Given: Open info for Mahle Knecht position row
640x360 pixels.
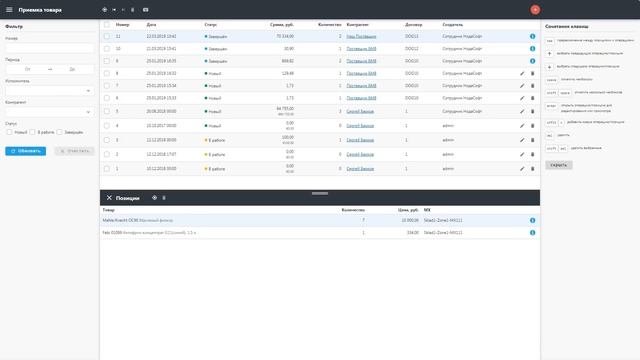Looking at the screenshot, I should click(532, 220).
